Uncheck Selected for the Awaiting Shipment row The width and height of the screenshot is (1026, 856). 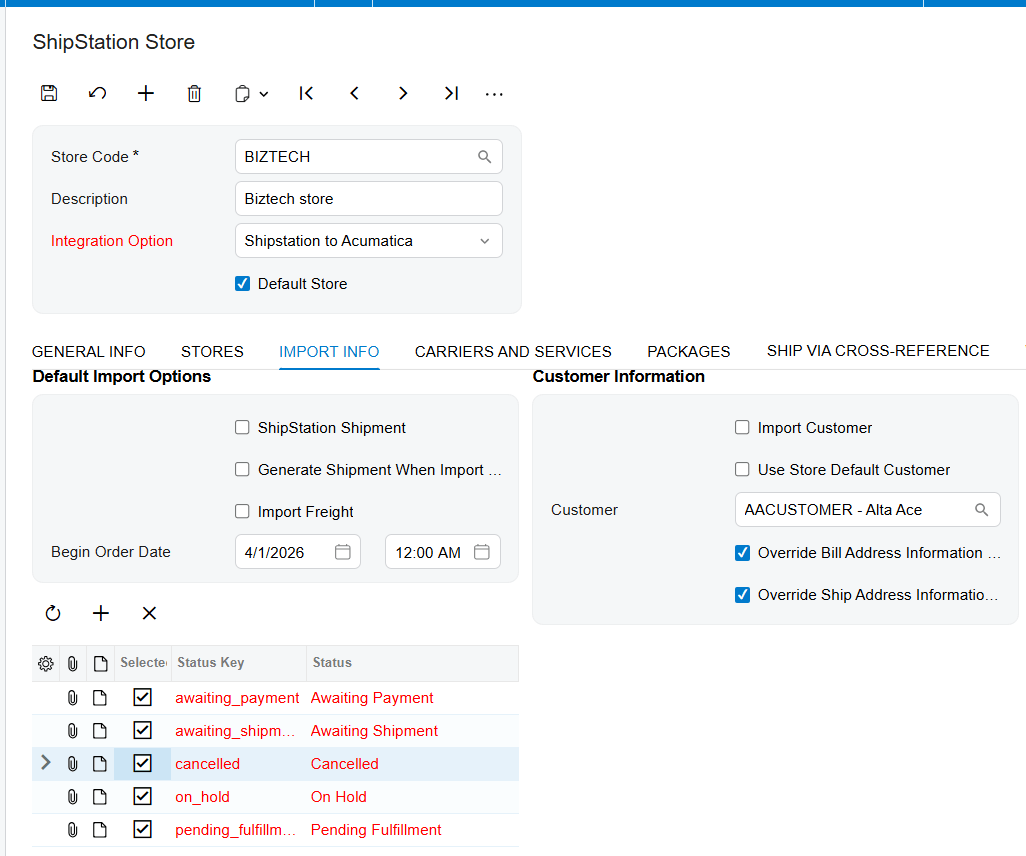[x=143, y=730]
